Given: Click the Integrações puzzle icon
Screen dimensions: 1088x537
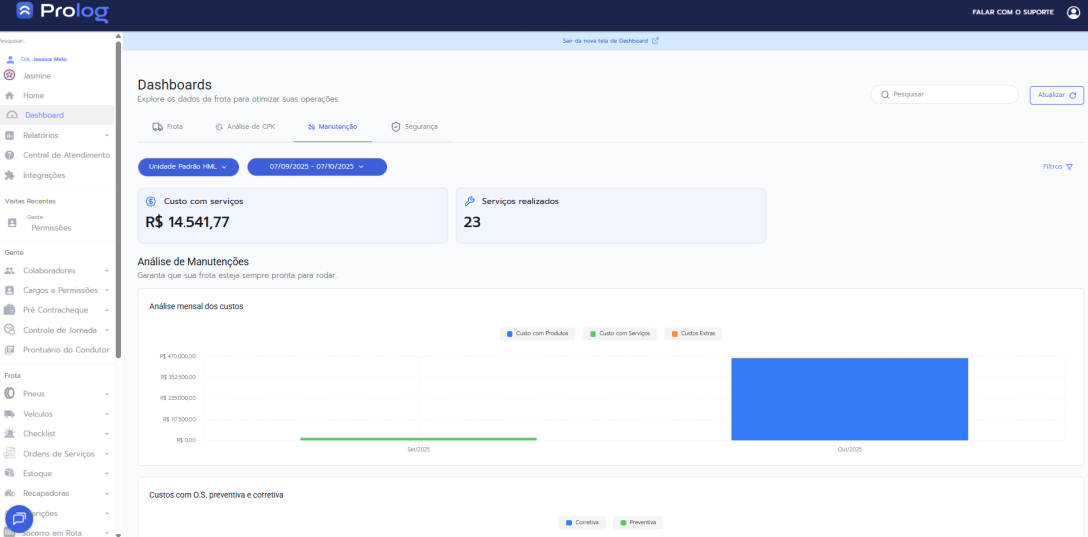Looking at the screenshot, I should pos(10,175).
